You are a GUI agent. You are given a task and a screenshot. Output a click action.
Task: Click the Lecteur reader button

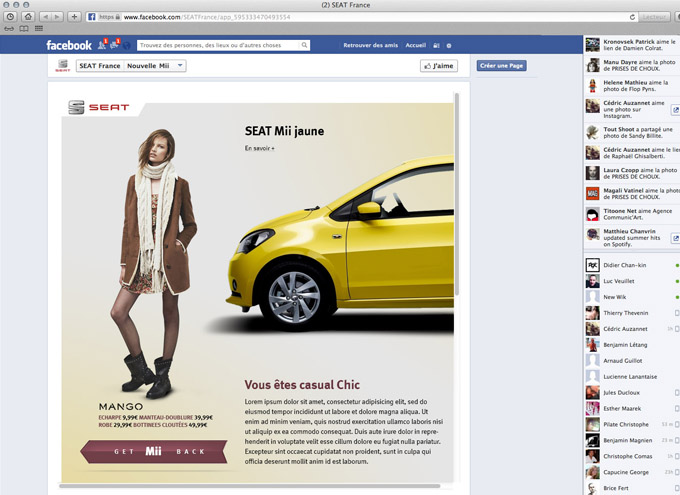click(x=654, y=17)
